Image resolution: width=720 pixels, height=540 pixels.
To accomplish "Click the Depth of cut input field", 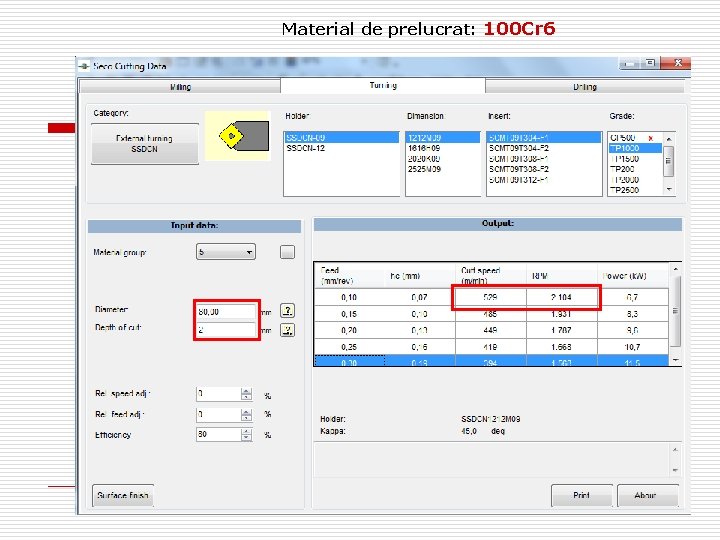I will tap(226, 330).
